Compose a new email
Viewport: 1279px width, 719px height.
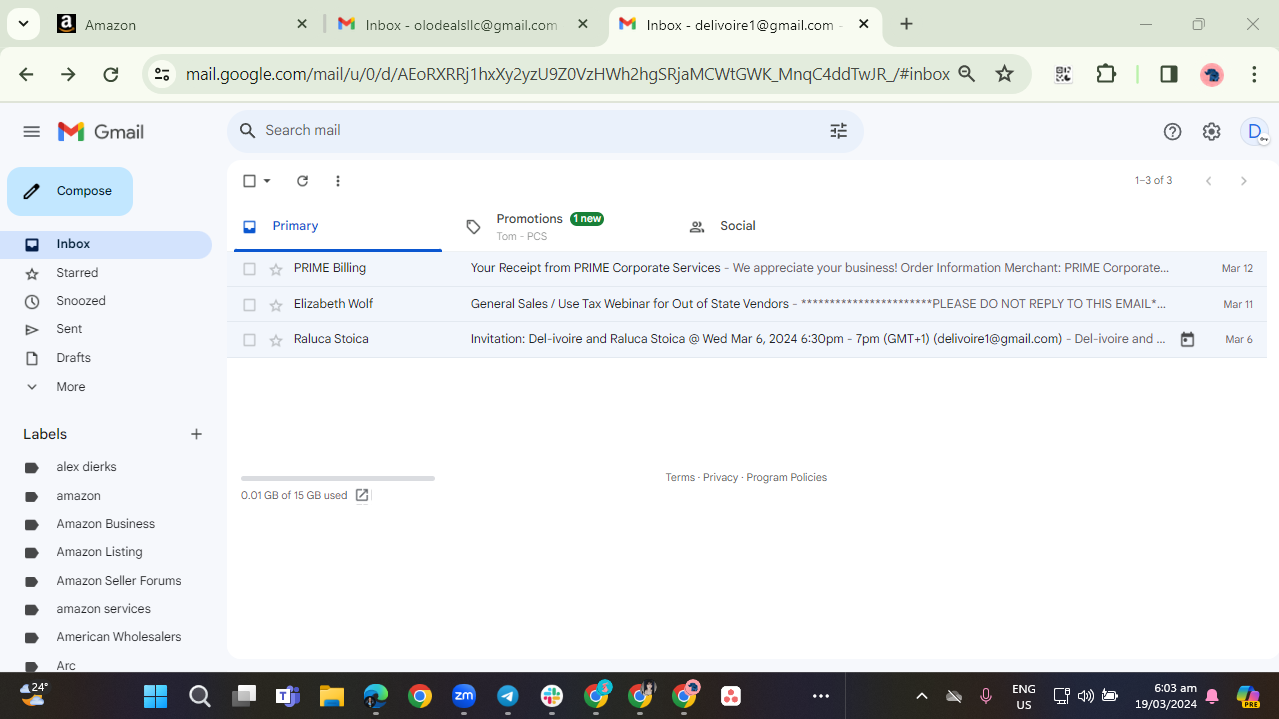(x=70, y=191)
